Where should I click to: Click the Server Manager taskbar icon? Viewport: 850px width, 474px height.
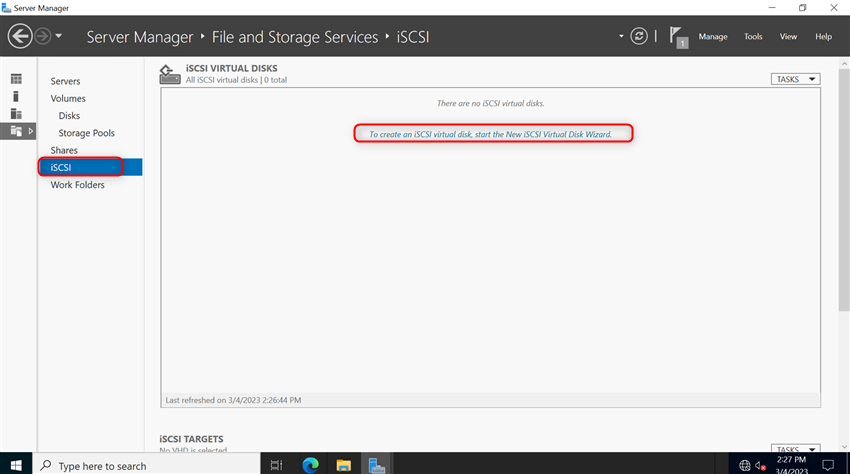click(377, 465)
